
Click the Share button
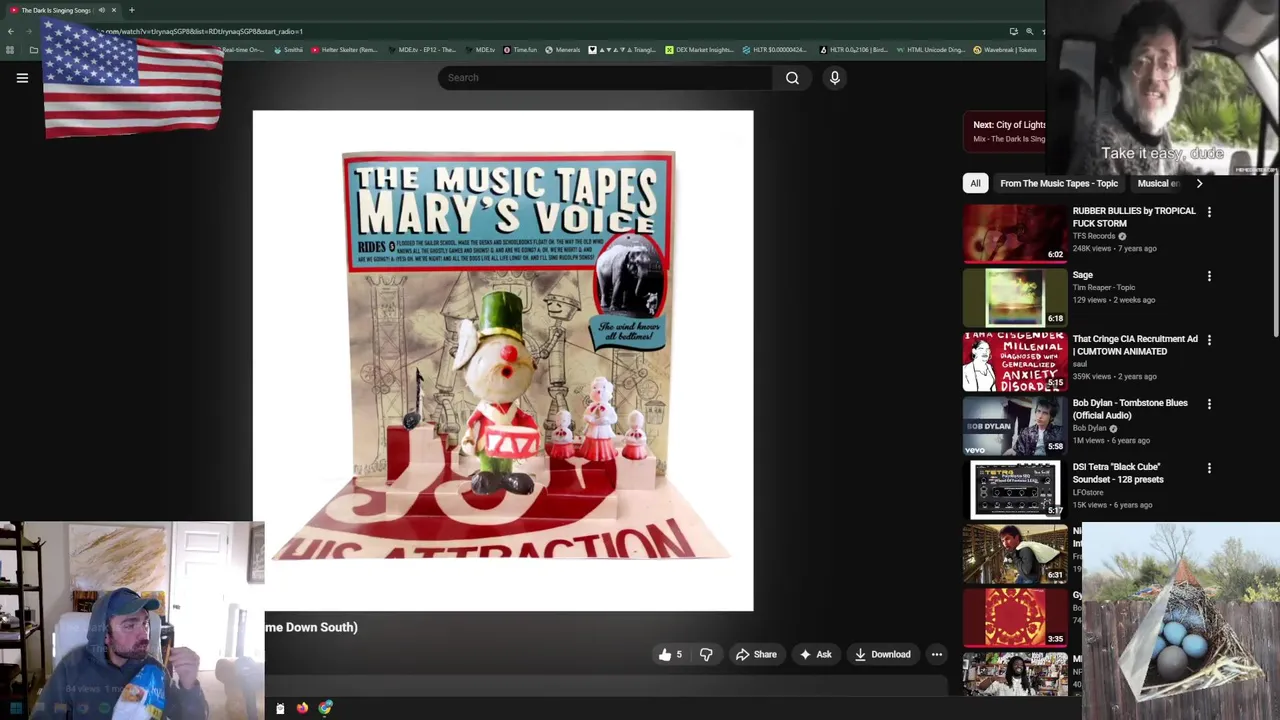click(x=756, y=655)
